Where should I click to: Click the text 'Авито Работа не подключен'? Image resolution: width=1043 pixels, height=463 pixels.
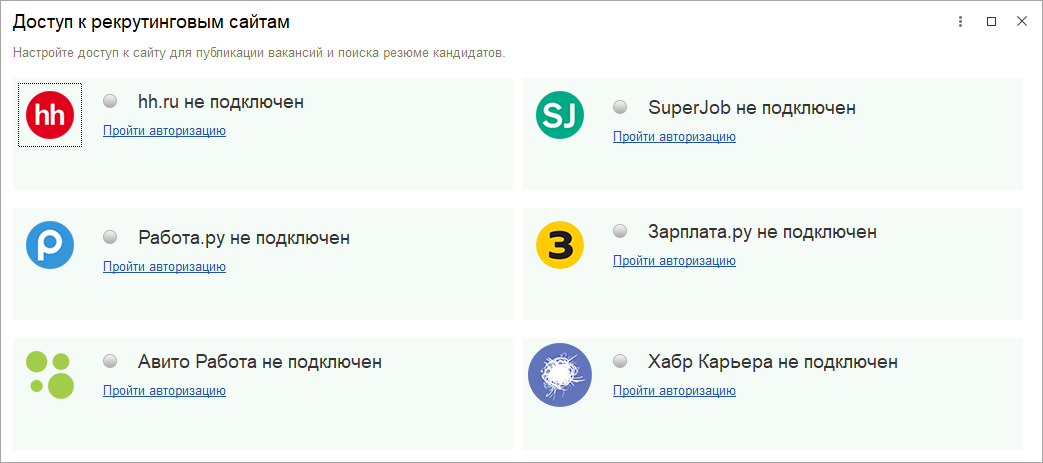(260, 362)
